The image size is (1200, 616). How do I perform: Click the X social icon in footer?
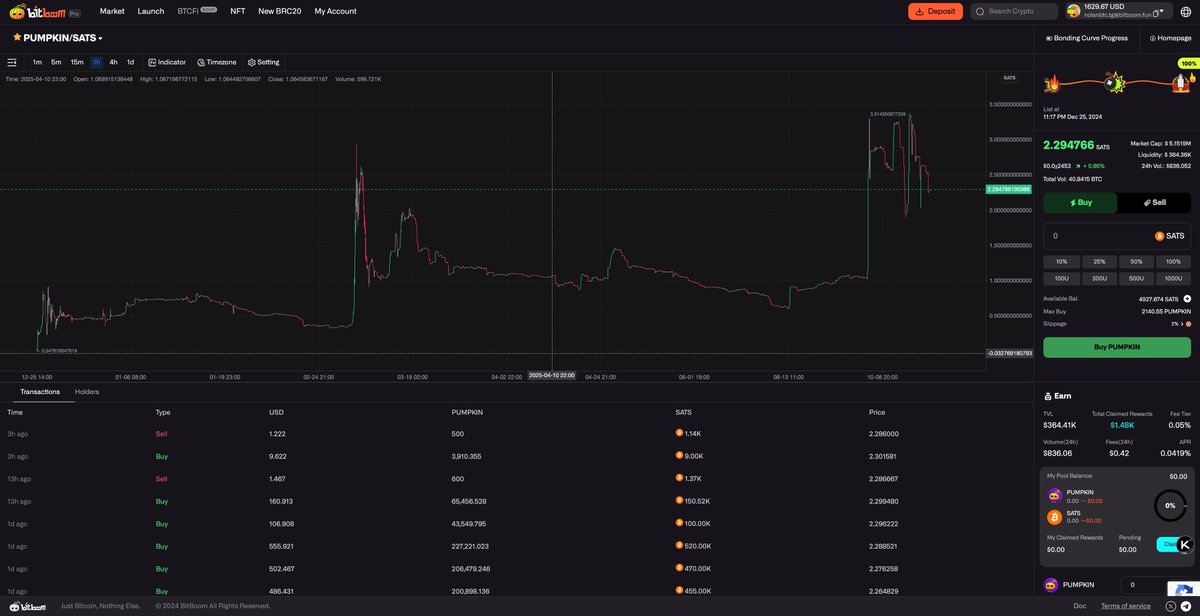pyautogui.click(x=1171, y=606)
